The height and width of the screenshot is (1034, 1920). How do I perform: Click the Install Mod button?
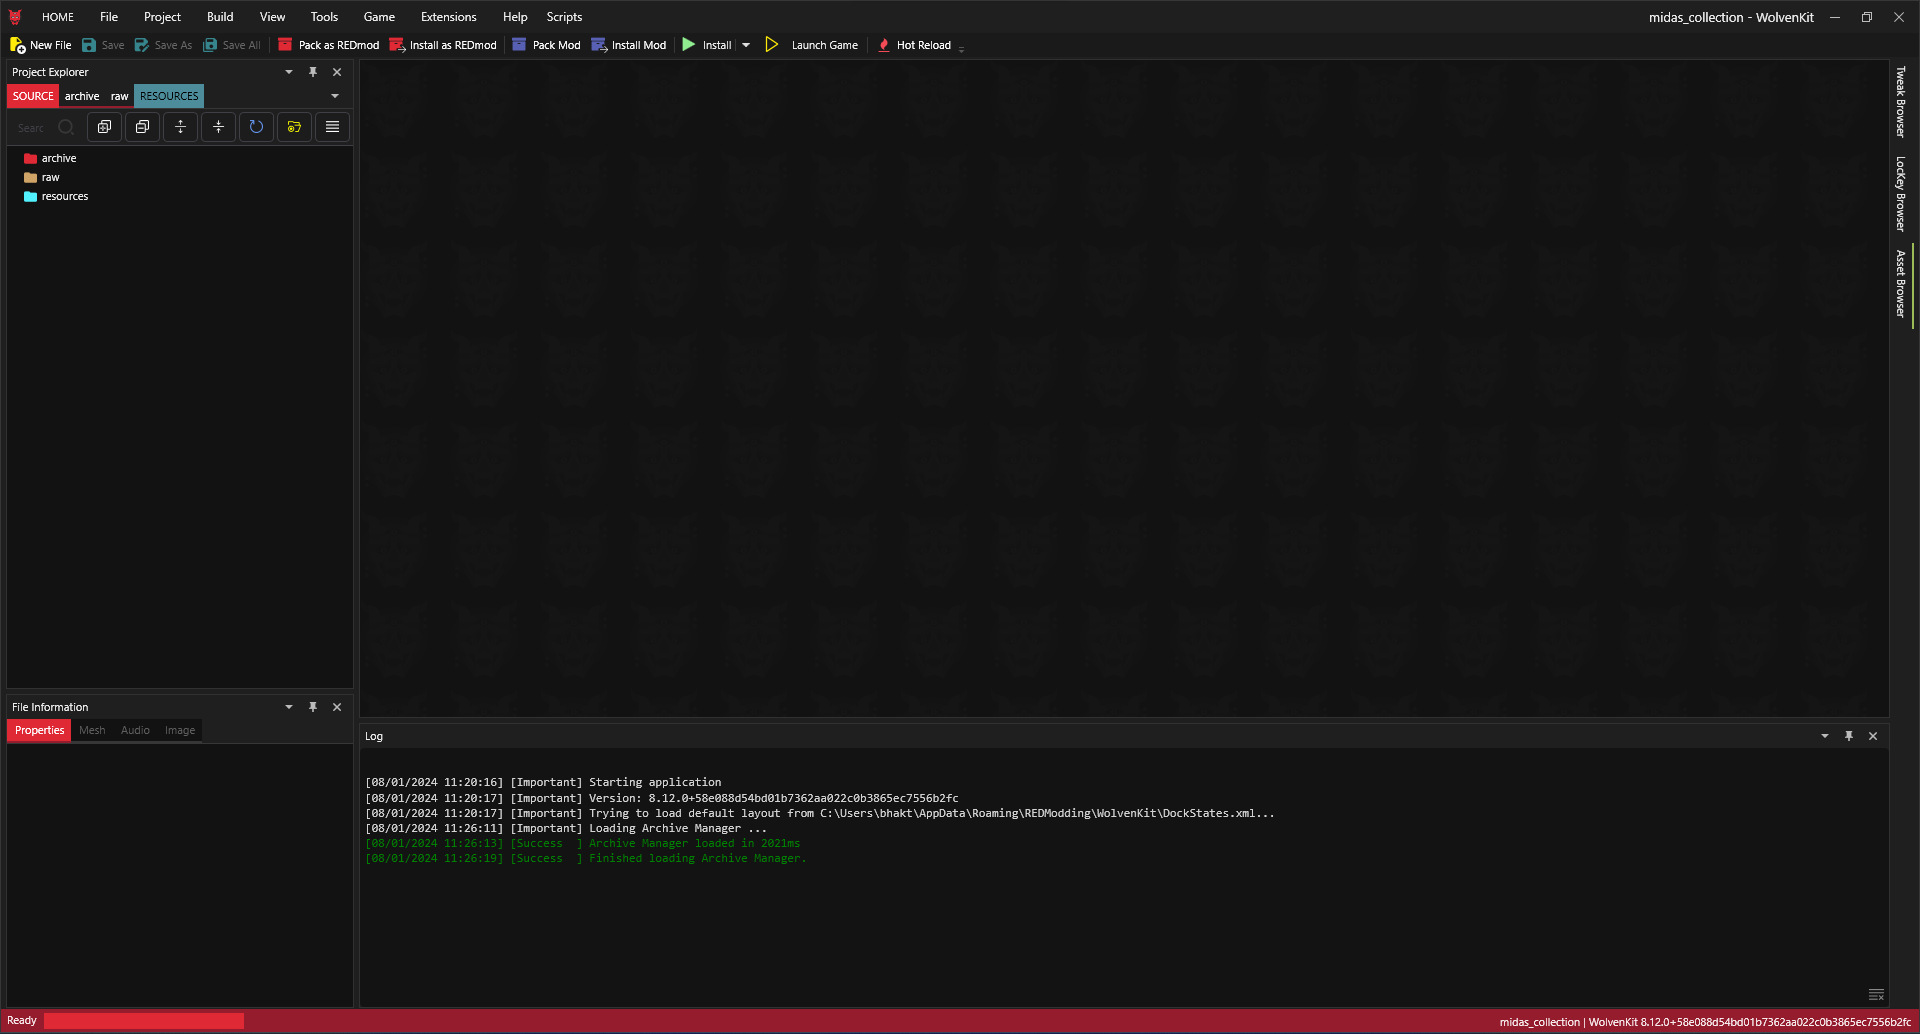(629, 45)
